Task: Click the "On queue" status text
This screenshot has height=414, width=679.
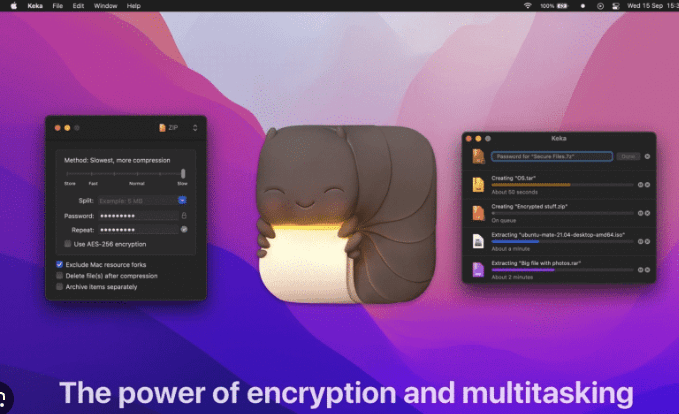Action: point(504,220)
